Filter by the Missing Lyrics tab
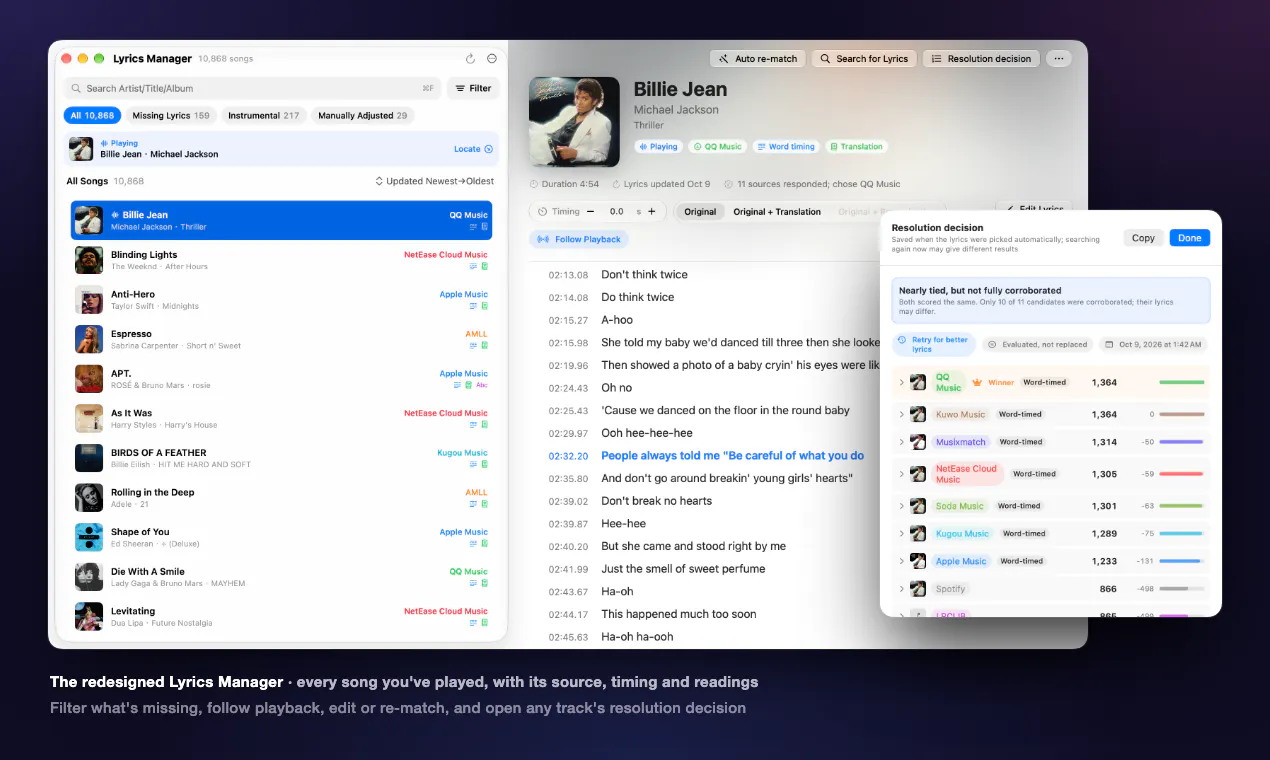The width and height of the screenshot is (1270, 760). click(x=171, y=116)
